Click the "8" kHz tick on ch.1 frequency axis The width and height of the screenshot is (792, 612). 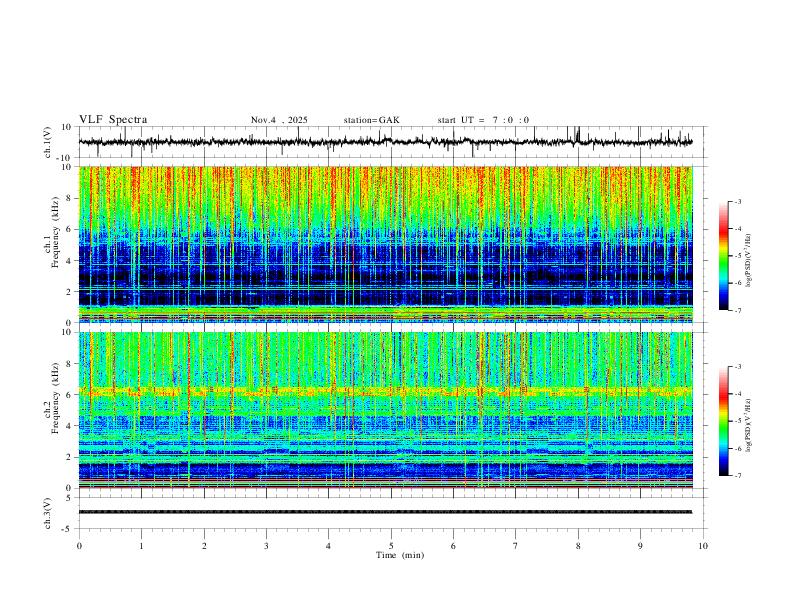(x=69, y=198)
